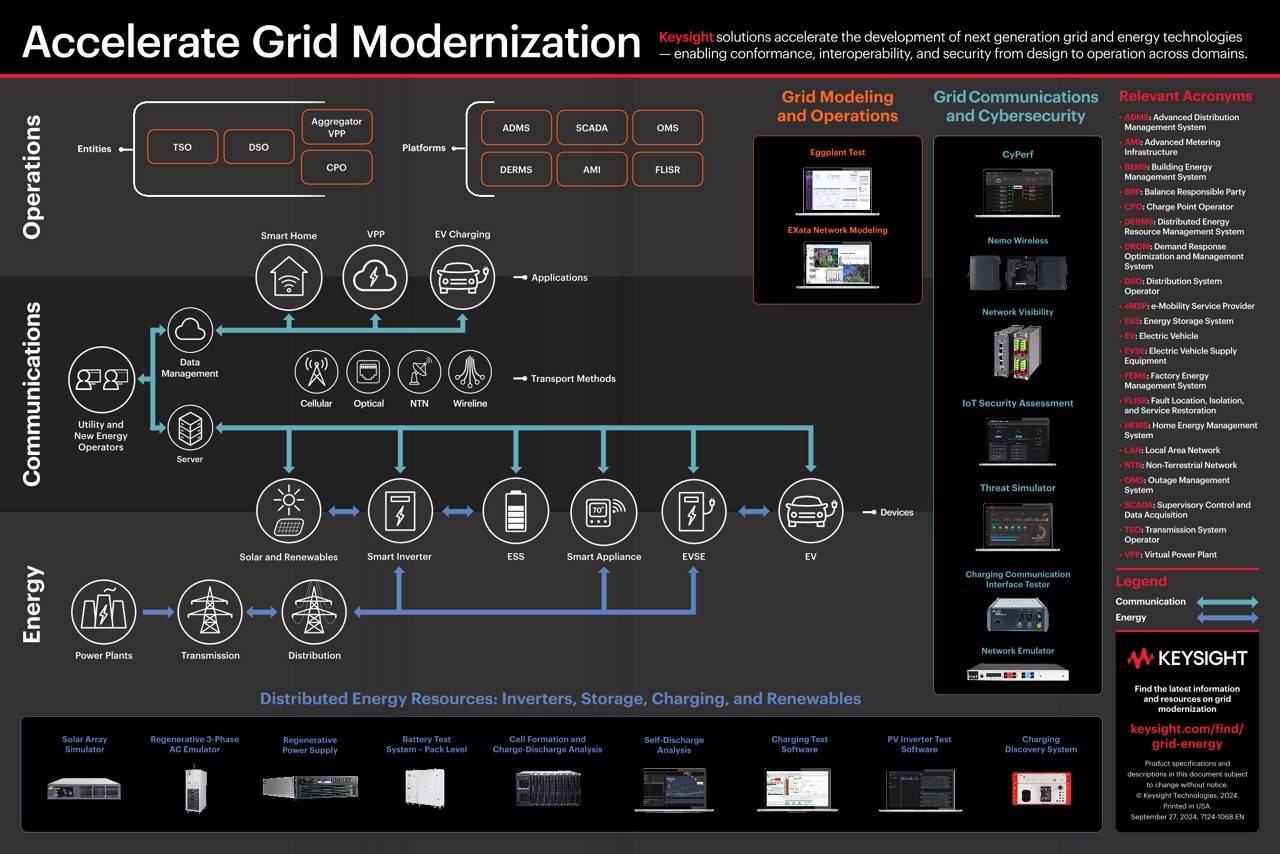
Task: Select the SCADA platform box
Action: (x=591, y=127)
